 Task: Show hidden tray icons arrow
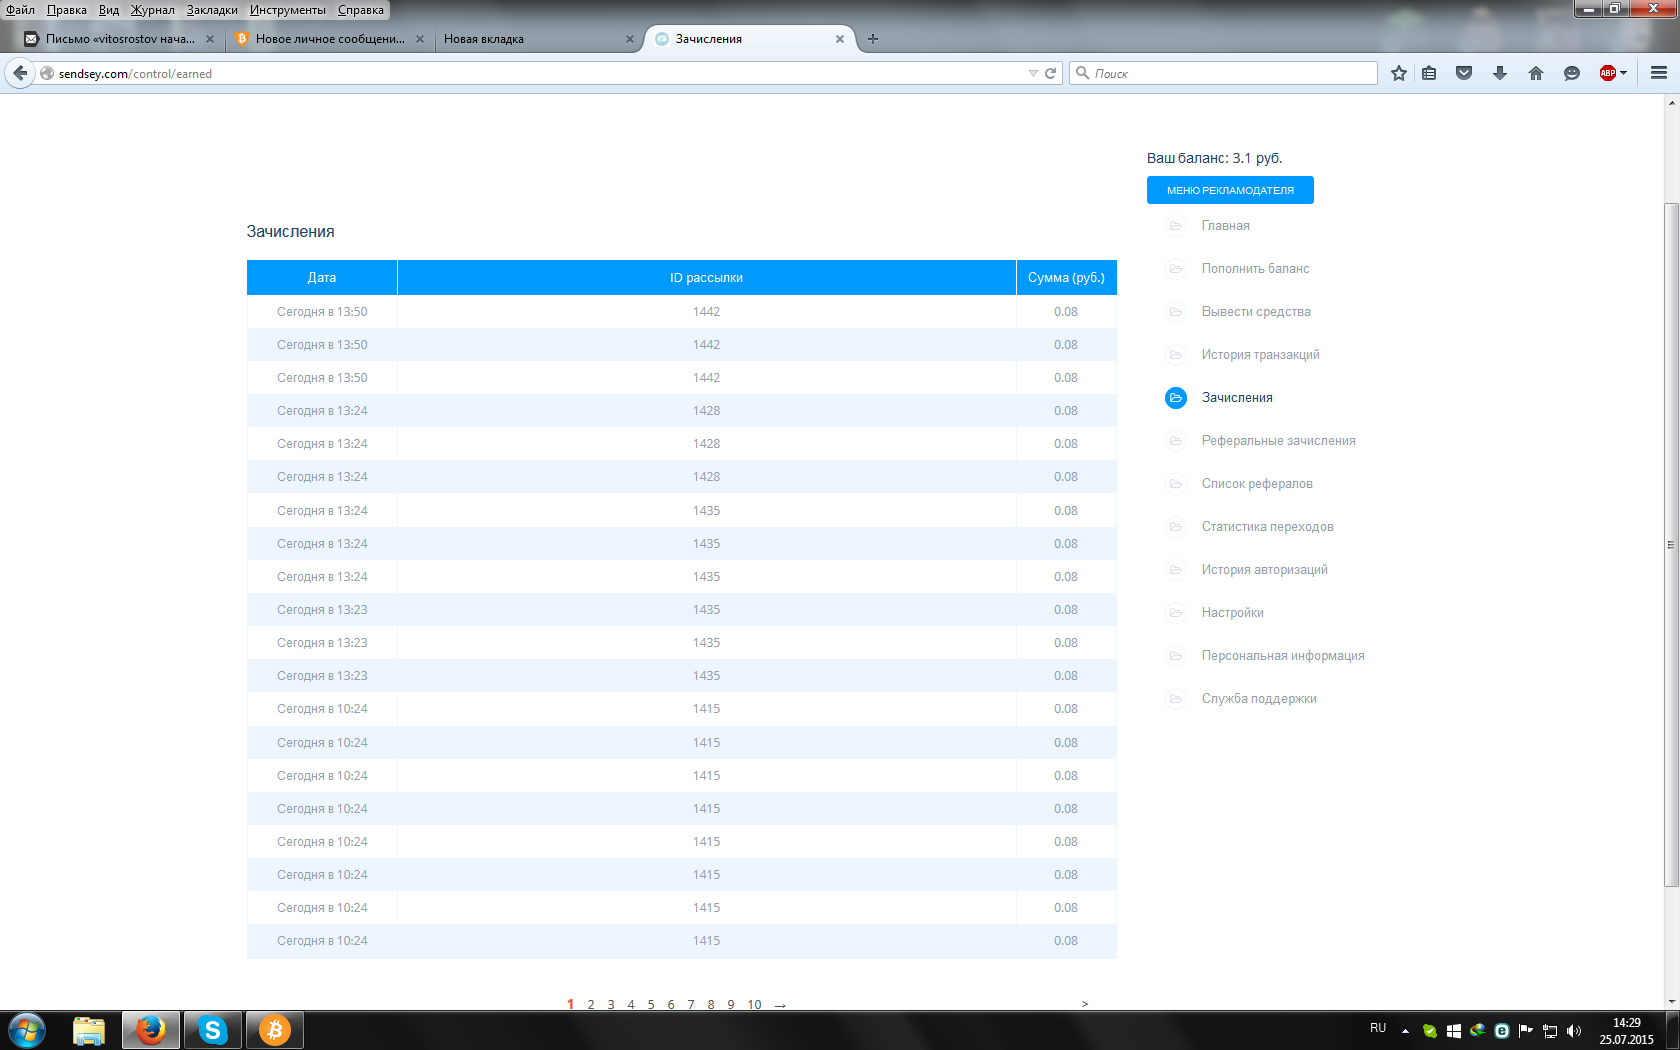pyautogui.click(x=1405, y=1031)
